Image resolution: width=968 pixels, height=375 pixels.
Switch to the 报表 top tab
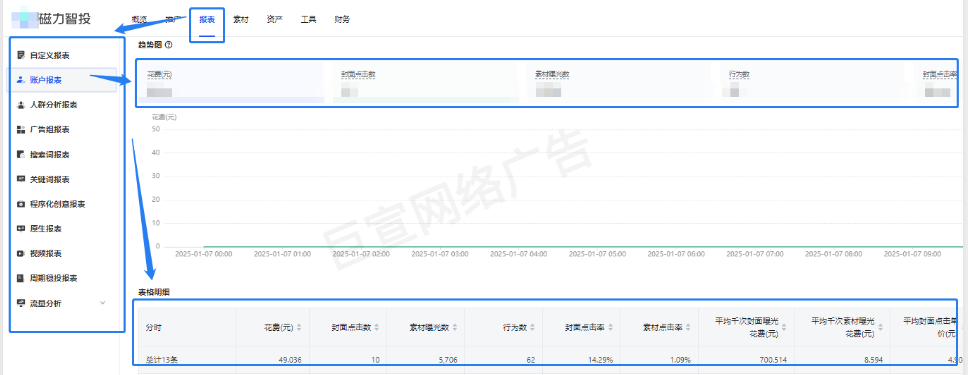click(x=207, y=20)
